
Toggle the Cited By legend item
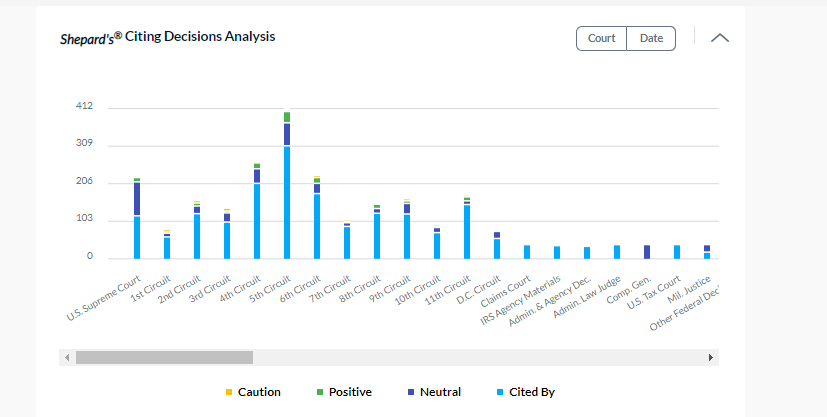526,392
